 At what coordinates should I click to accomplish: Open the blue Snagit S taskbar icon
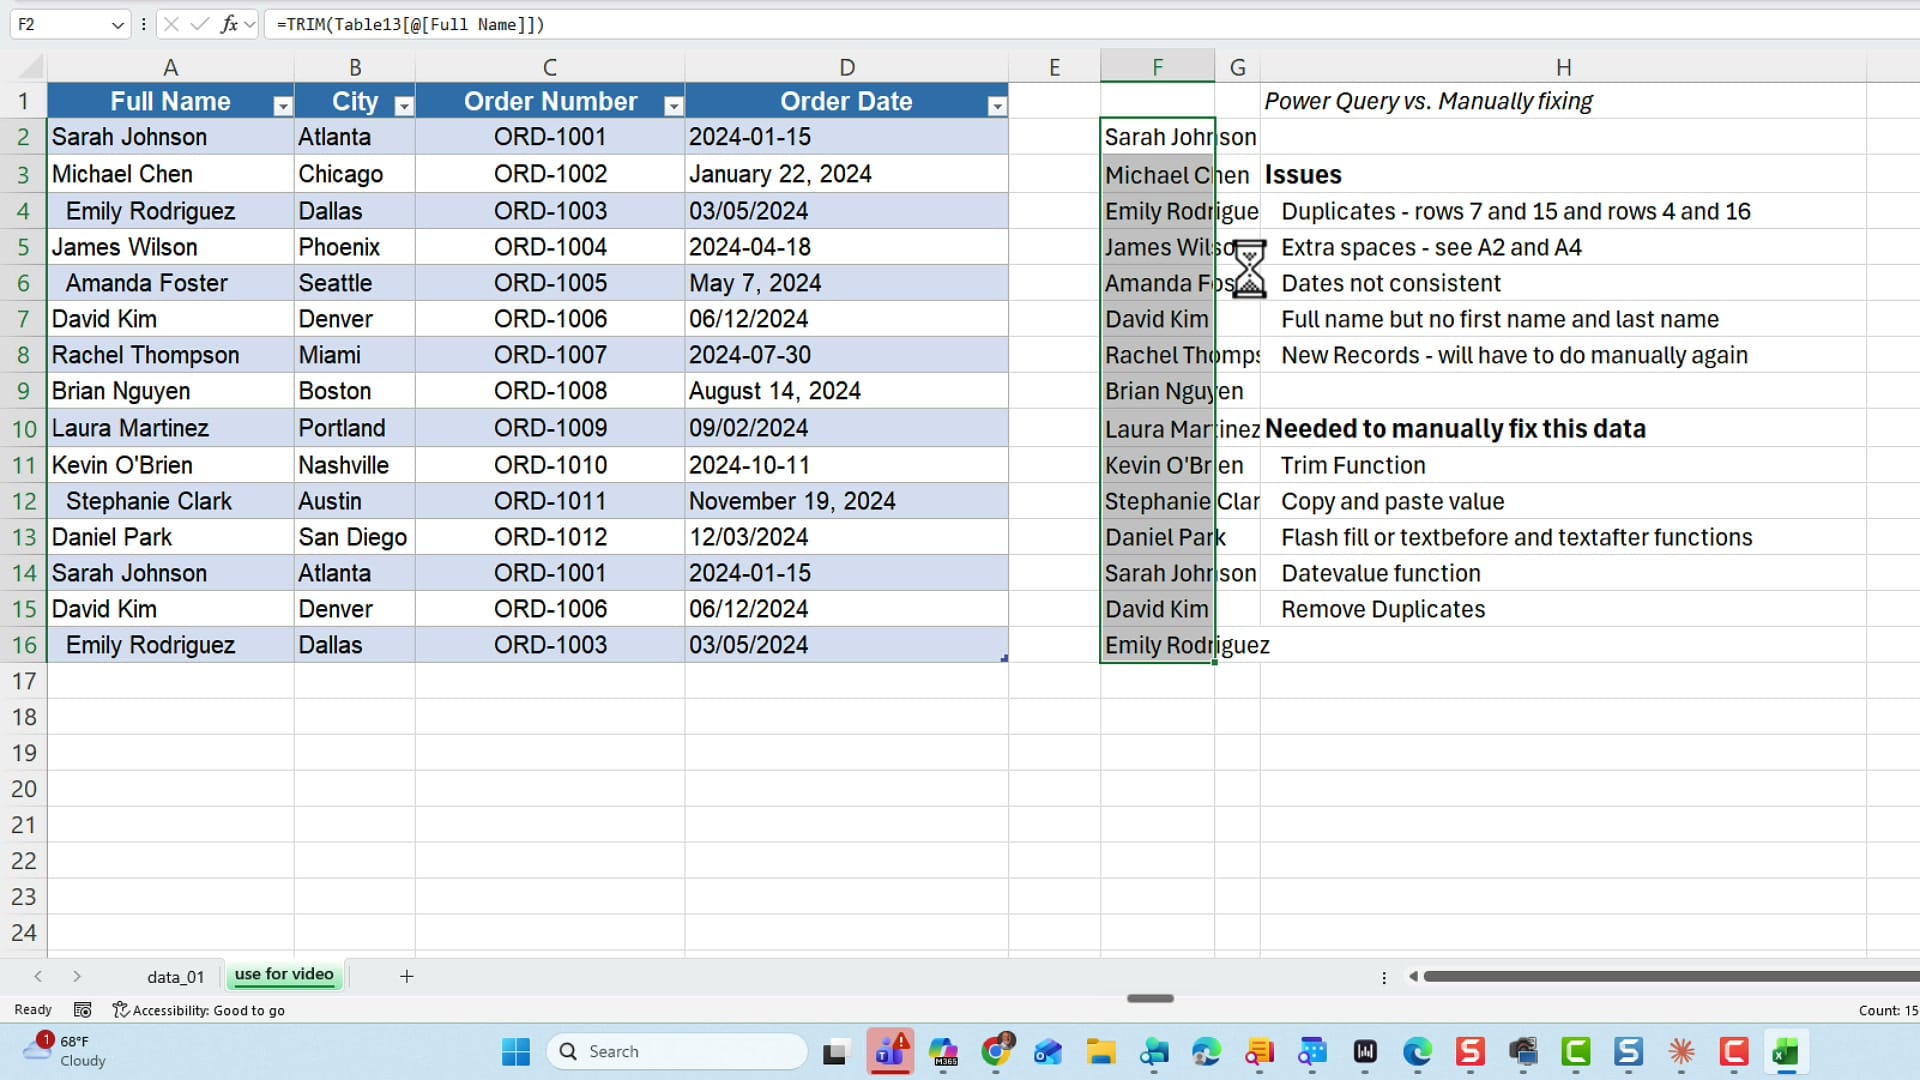pos(1629,1052)
